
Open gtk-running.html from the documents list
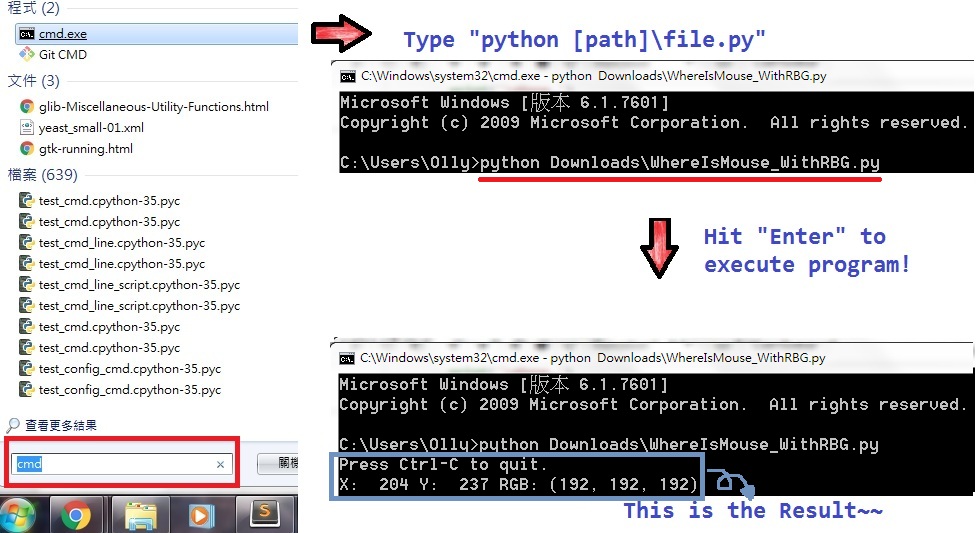pos(85,148)
